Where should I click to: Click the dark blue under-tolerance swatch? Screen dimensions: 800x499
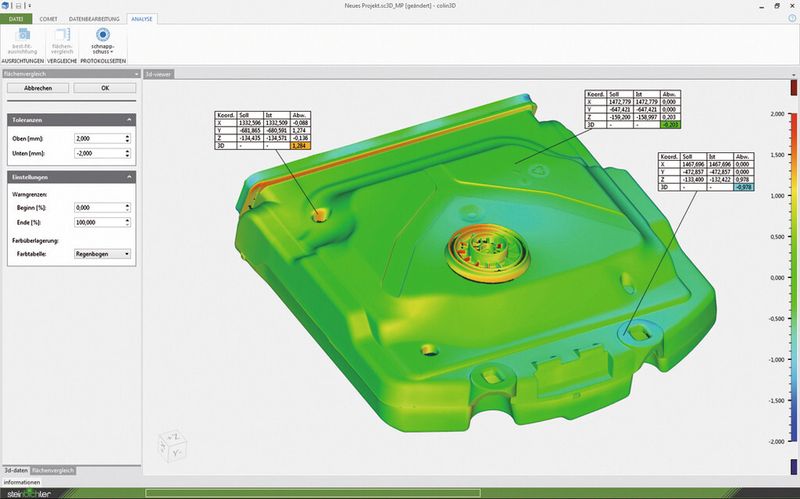793,466
